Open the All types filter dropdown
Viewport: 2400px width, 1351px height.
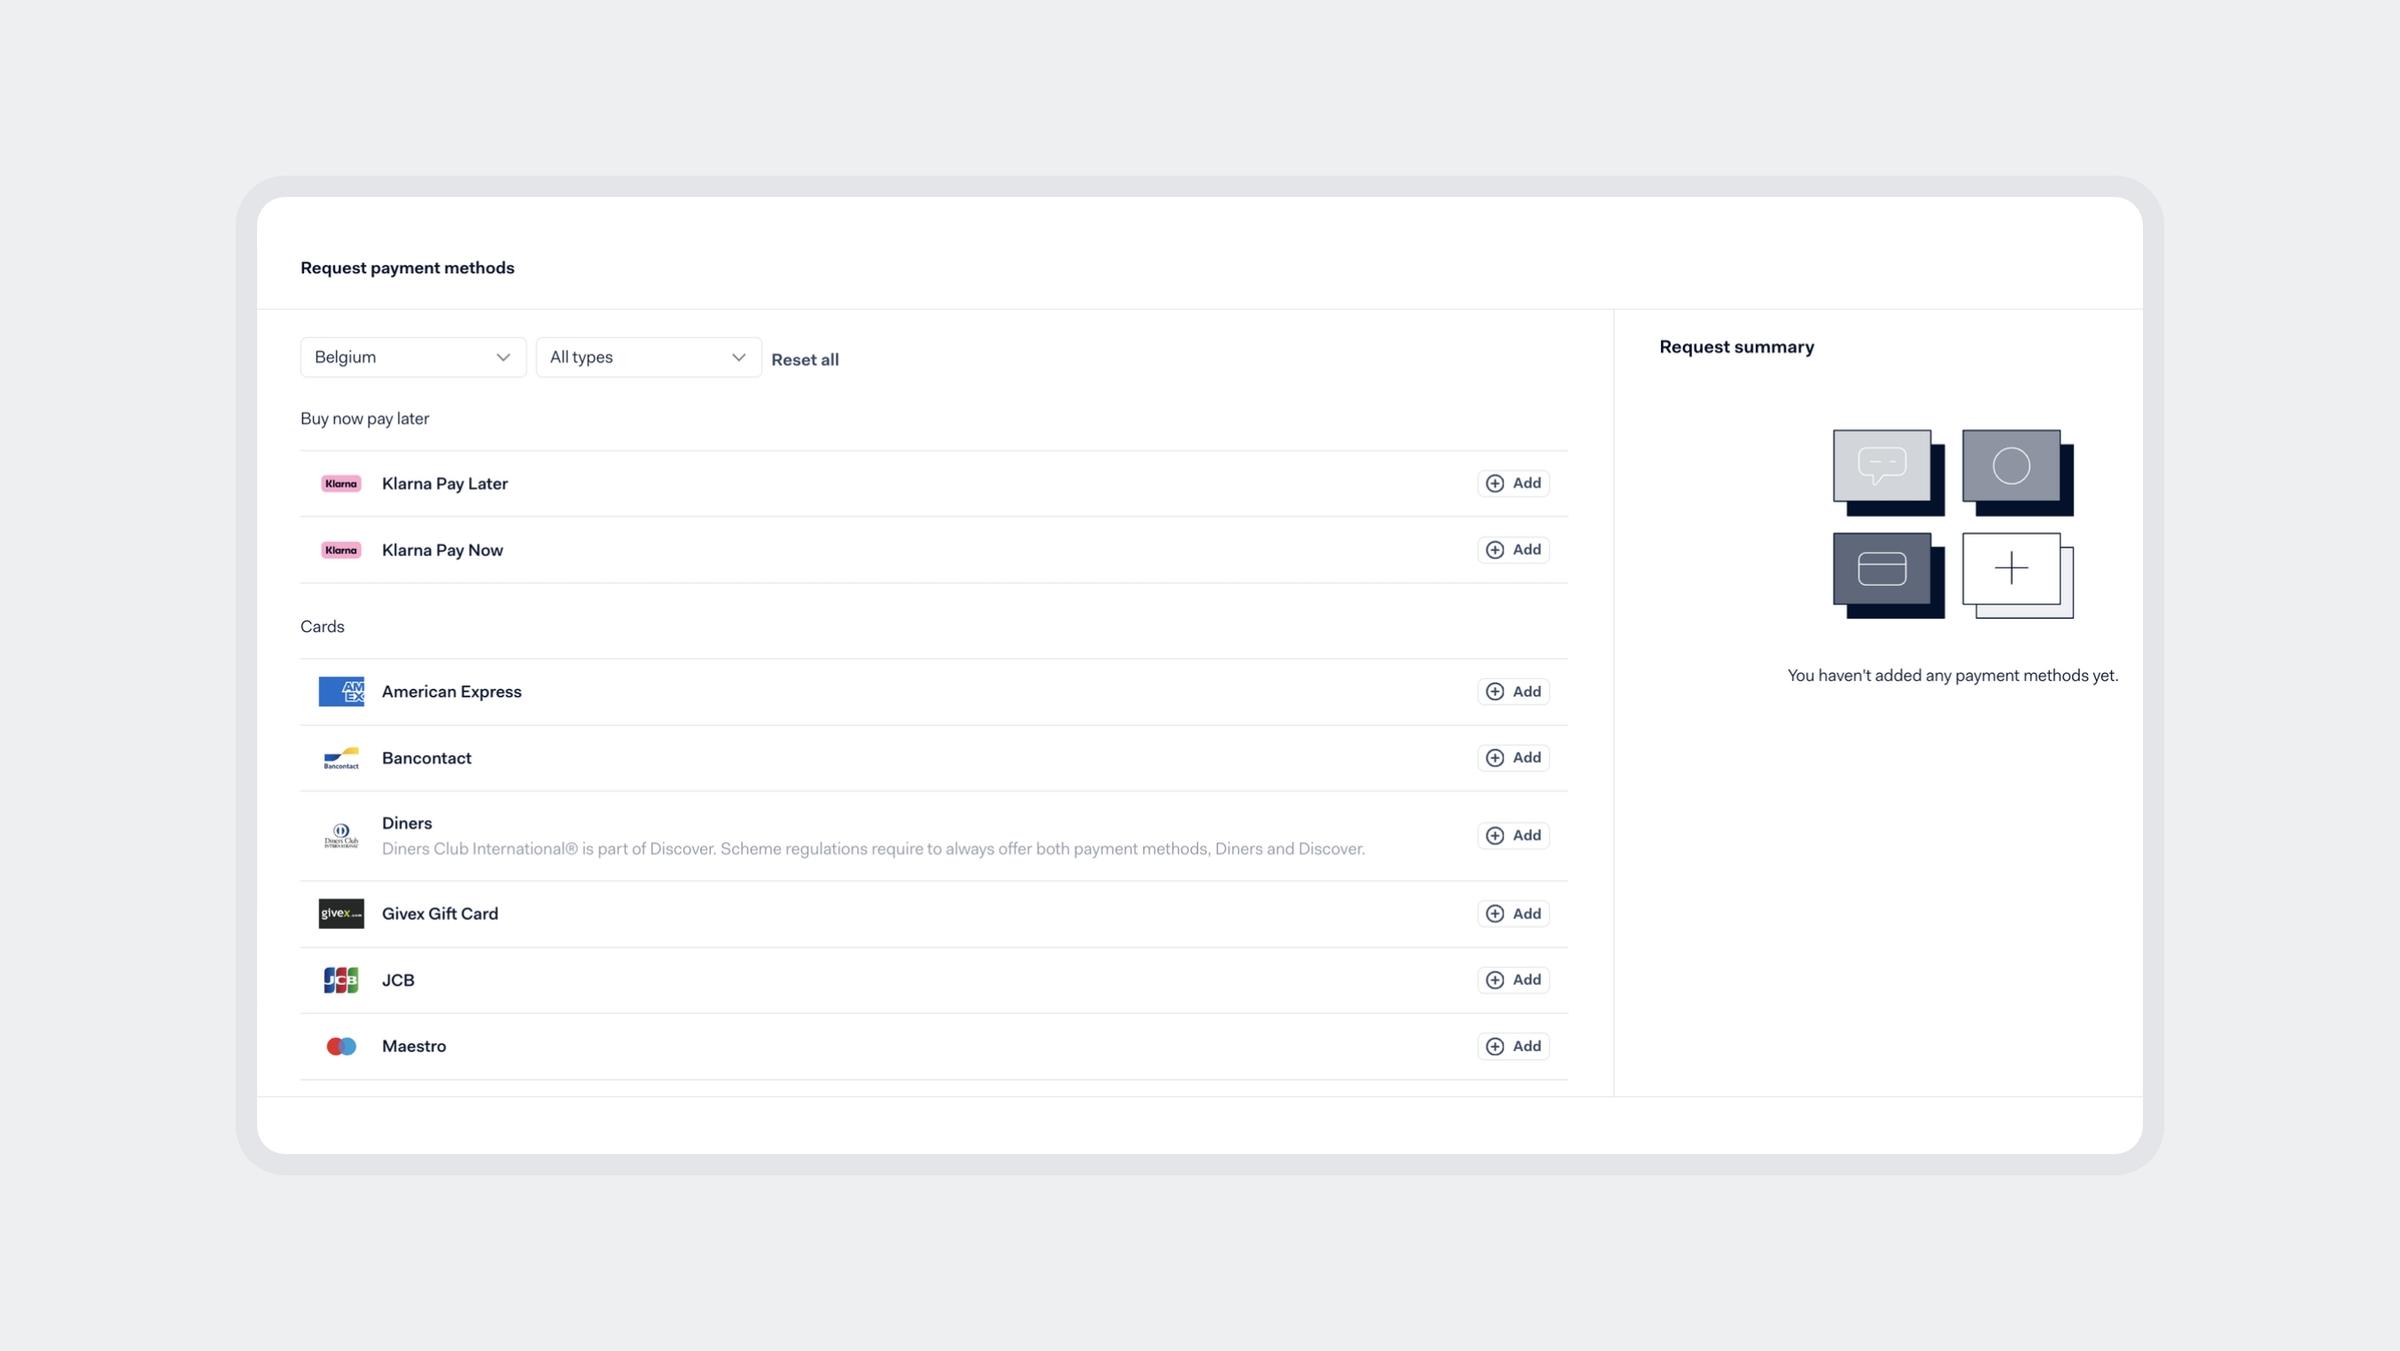pos(648,356)
